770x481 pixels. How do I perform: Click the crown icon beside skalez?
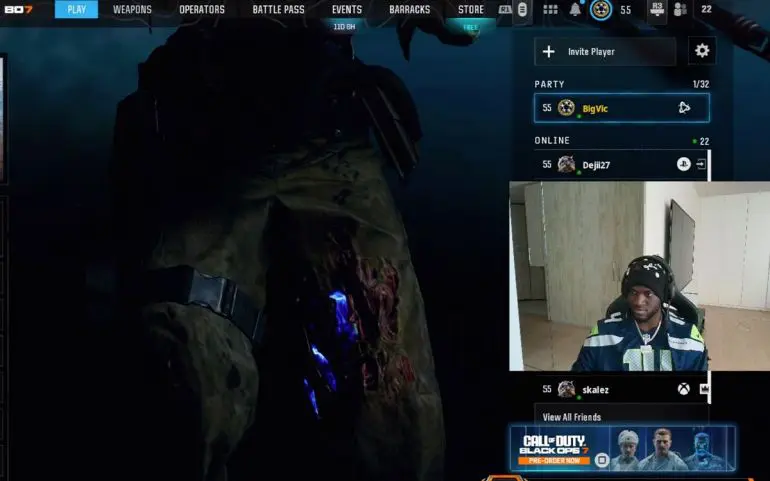pos(703,389)
